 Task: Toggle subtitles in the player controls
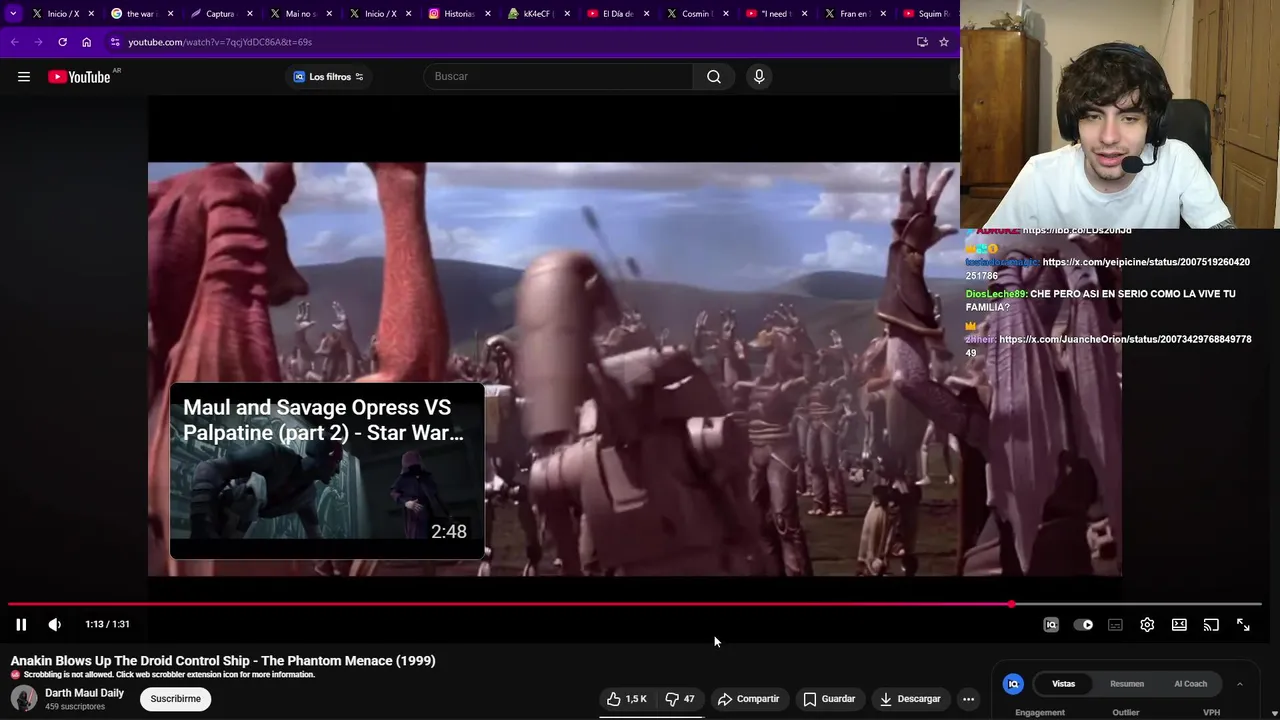(1115, 624)
